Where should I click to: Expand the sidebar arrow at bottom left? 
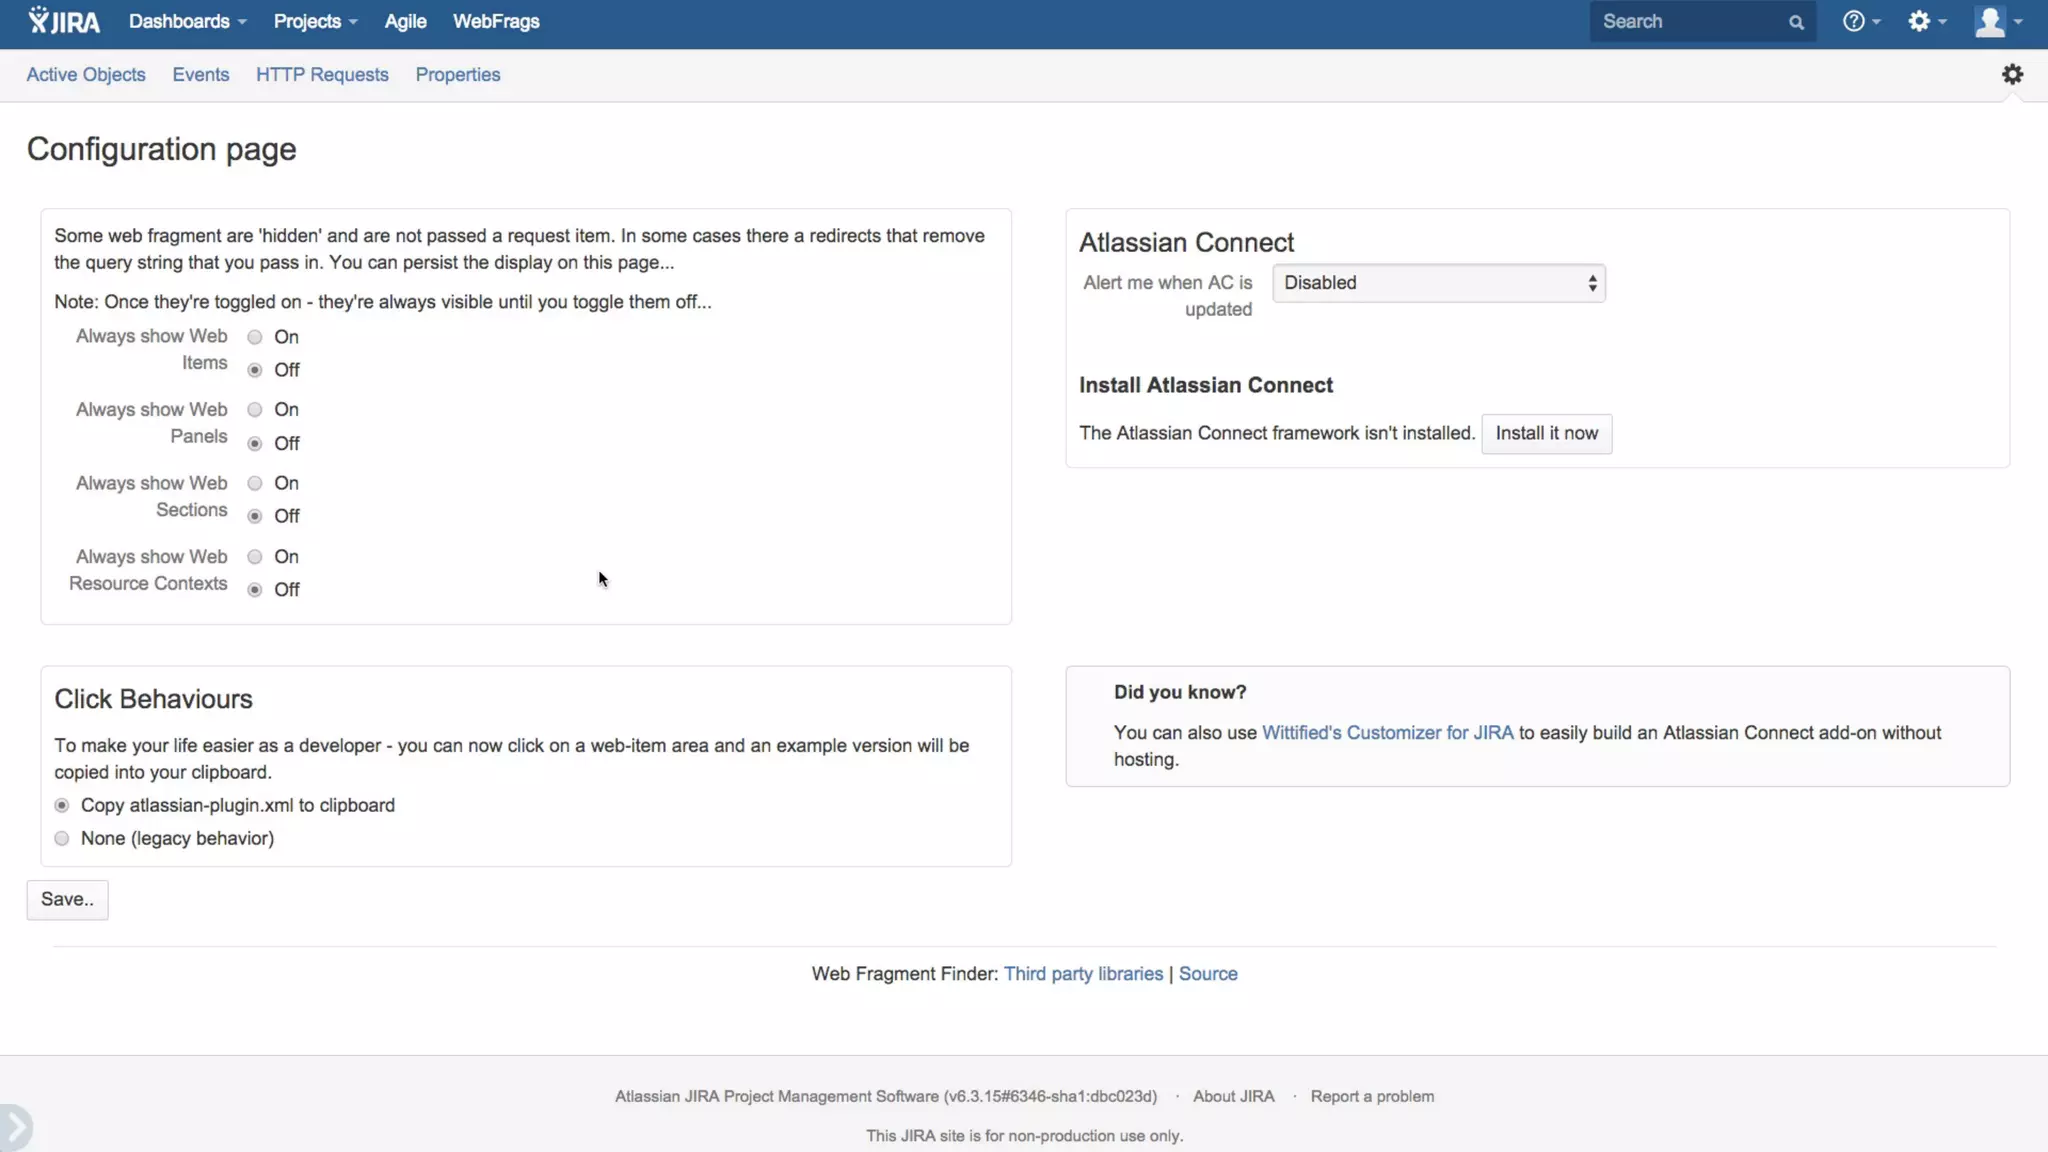[x=16, y=1126]
